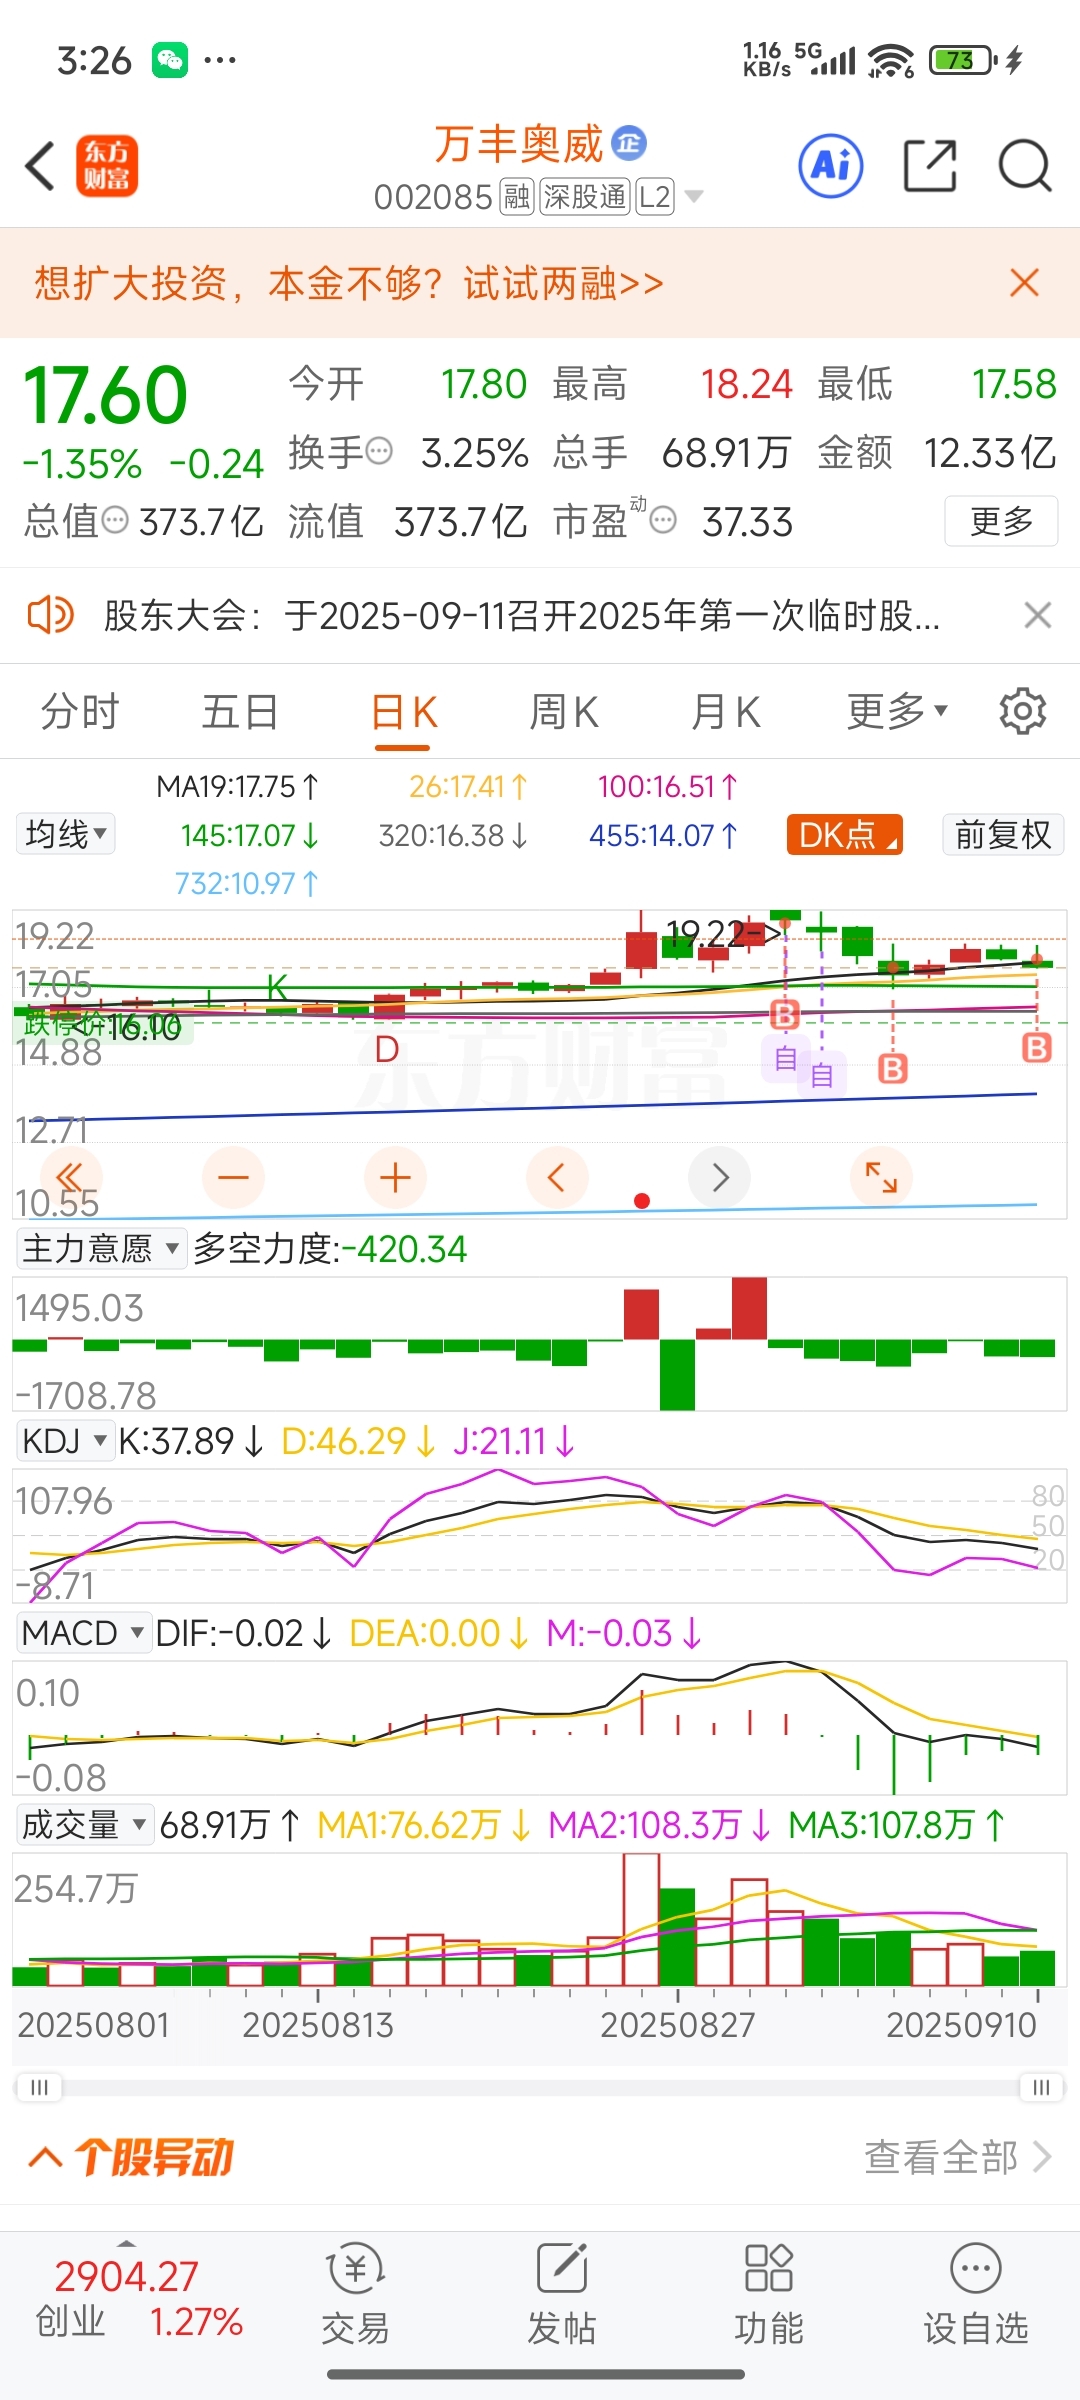Switch to the 五日 tab
Image resolution: width=1080 pixels, height=2400 pixels.
point(240,712)
